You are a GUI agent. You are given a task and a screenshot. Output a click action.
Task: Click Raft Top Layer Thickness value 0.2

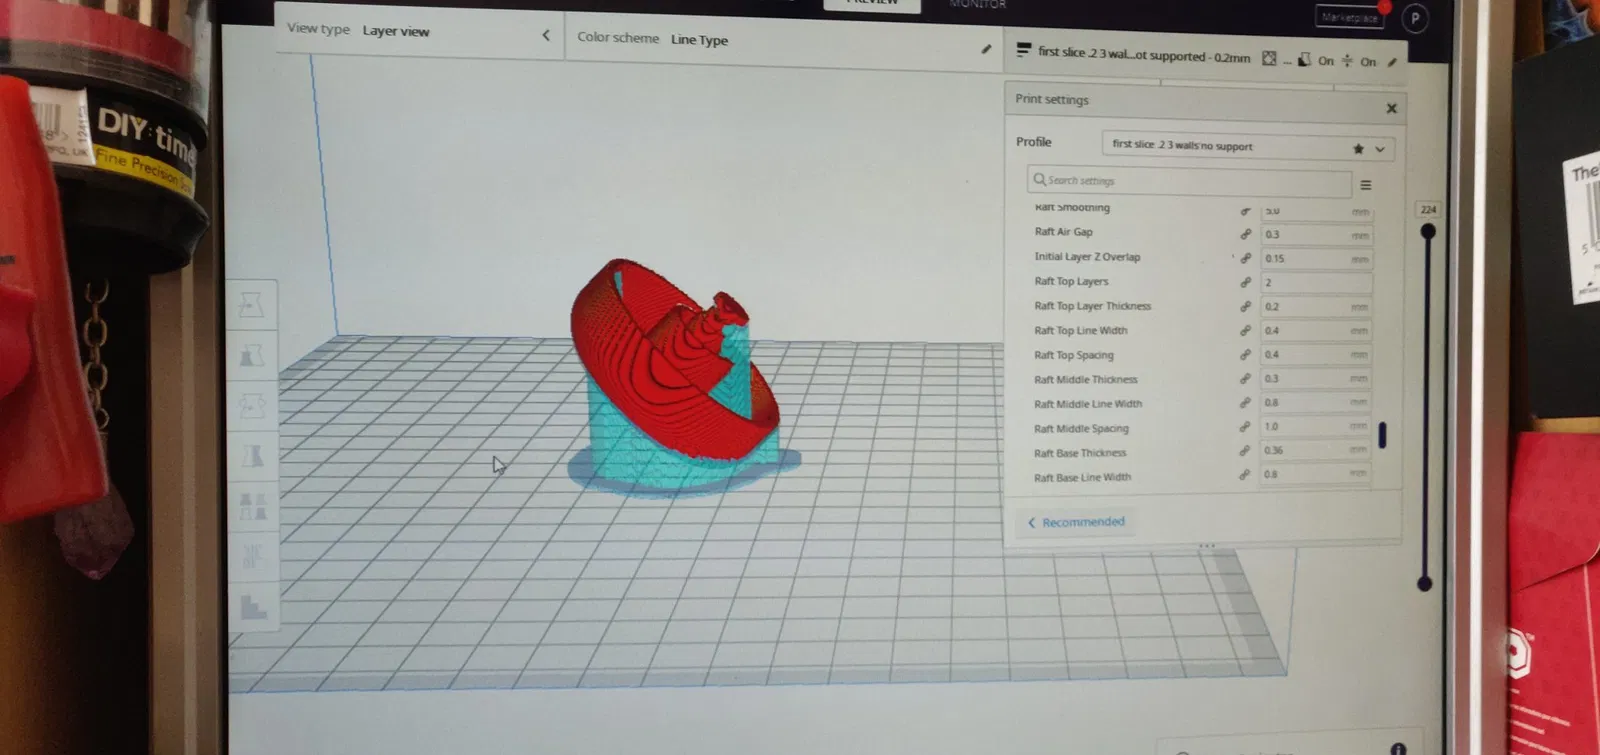[x=1316, y=307]
